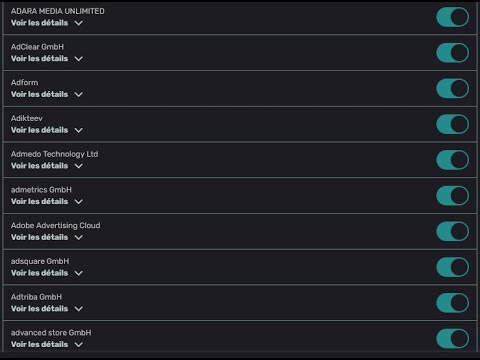Switch off Admedo Technology Ltd toggle
This screenshot has width=480, height=360.
(x=452, y=160)
